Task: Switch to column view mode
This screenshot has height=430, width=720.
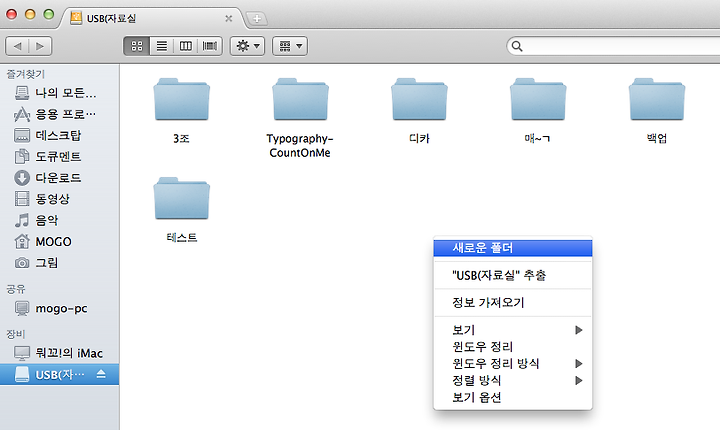Action: coord(186,46)
